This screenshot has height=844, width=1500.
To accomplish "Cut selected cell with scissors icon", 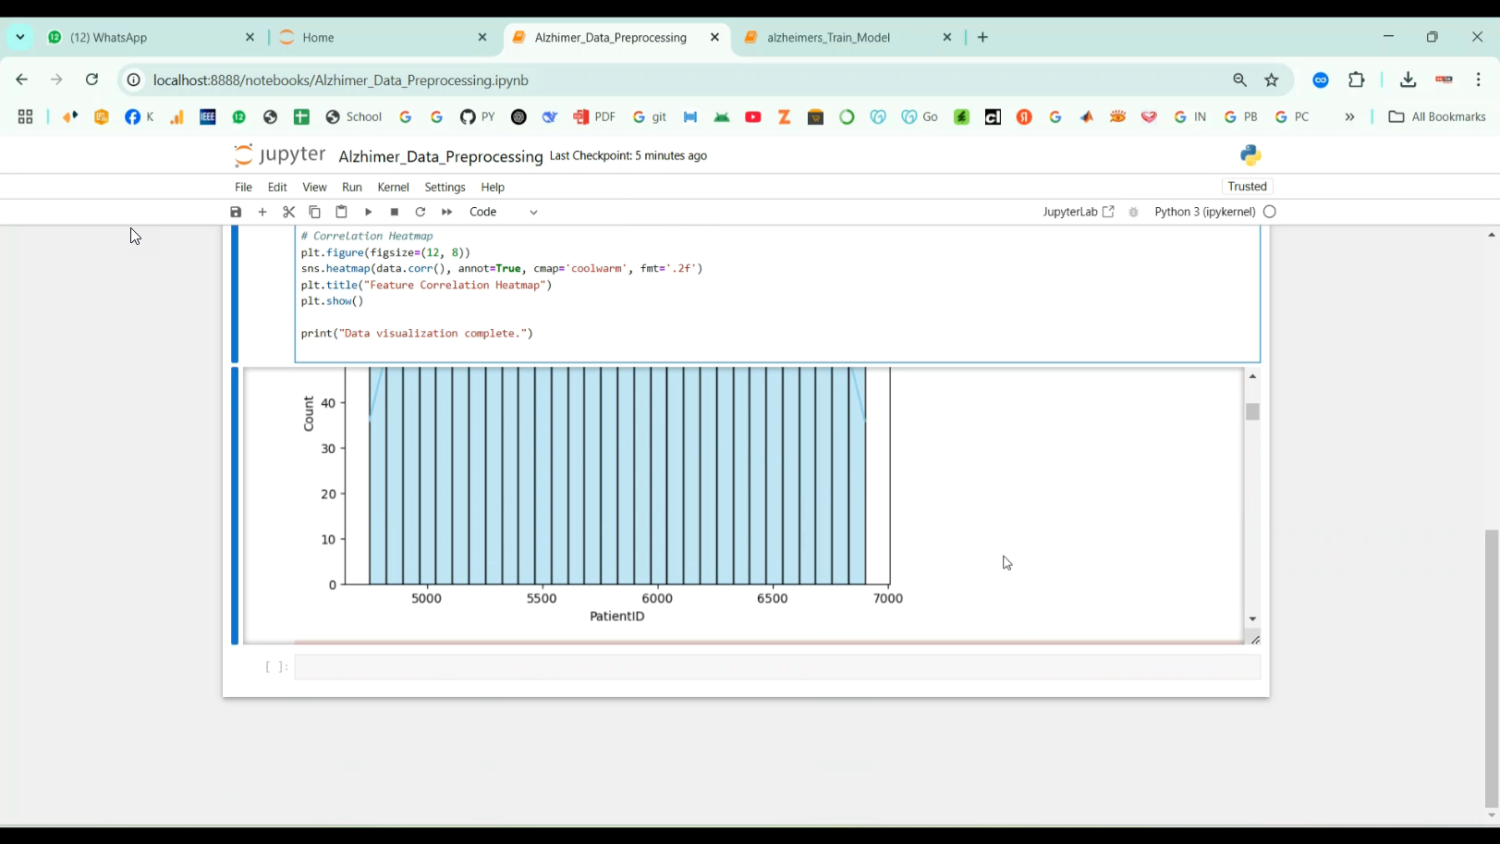I will pos(289,212).
